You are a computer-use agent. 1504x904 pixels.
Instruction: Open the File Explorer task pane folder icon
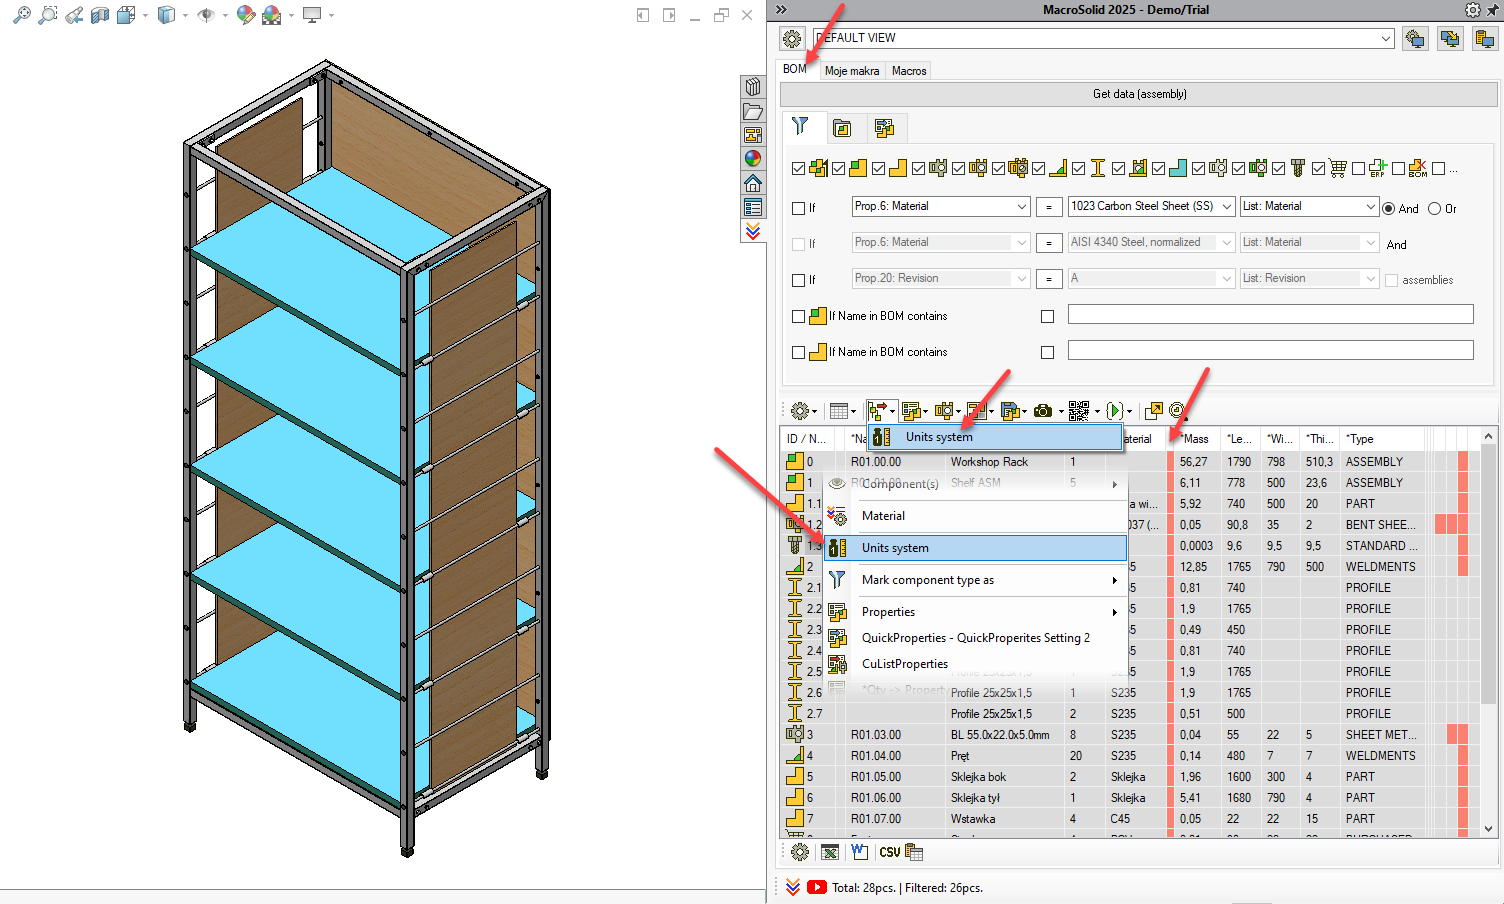[753, 111]
